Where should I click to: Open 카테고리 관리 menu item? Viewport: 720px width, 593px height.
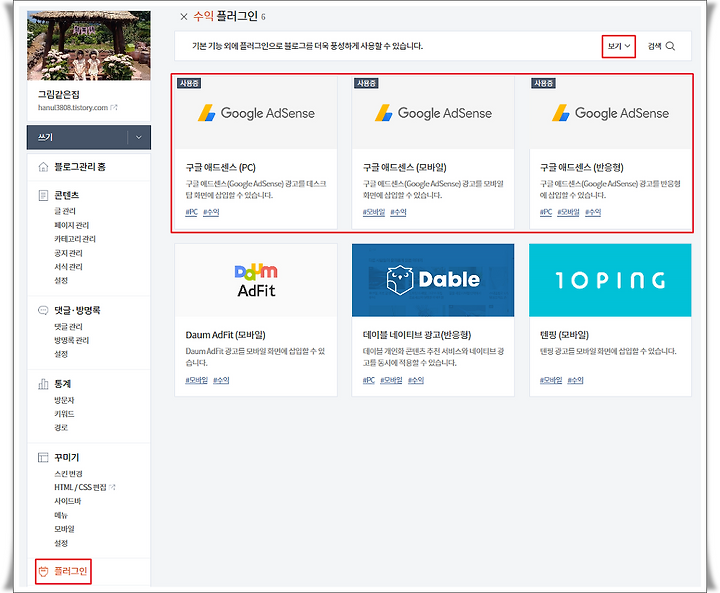pyautogui.click(x=75, y=239)
